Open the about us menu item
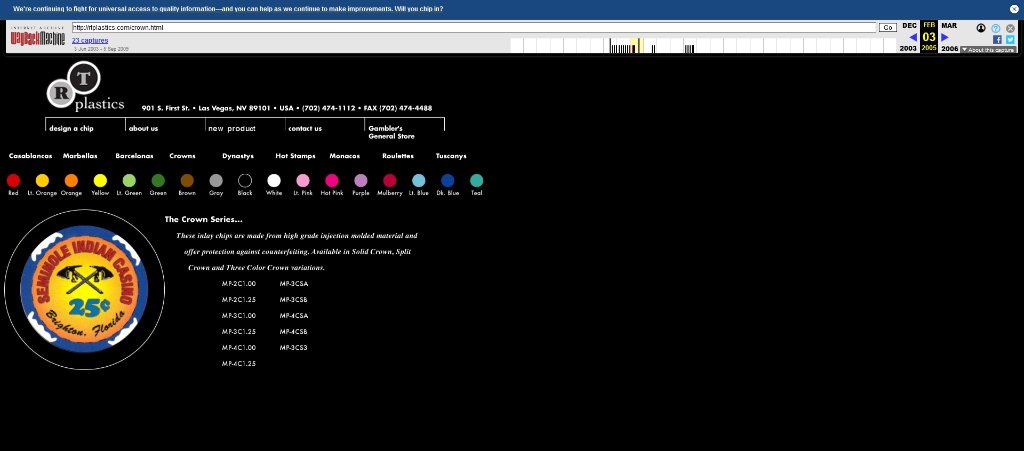 pyautogui.click(x=144, y=129)
